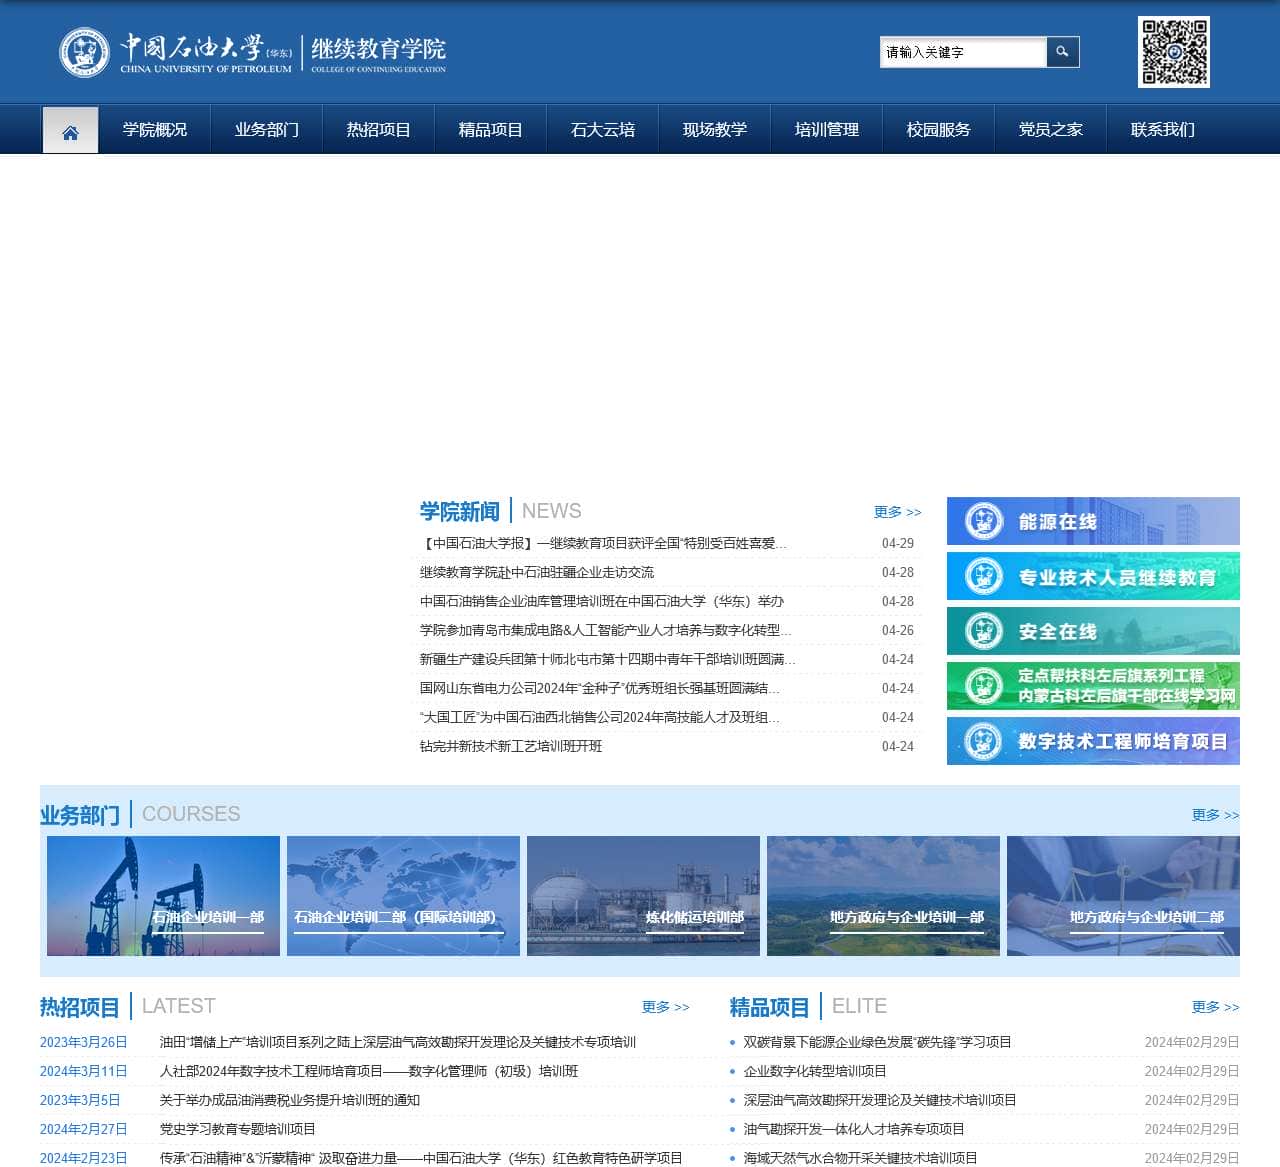Open the 石大云培 menu
Screen dimensions: 1280x1167
click(x=603, y=130)
